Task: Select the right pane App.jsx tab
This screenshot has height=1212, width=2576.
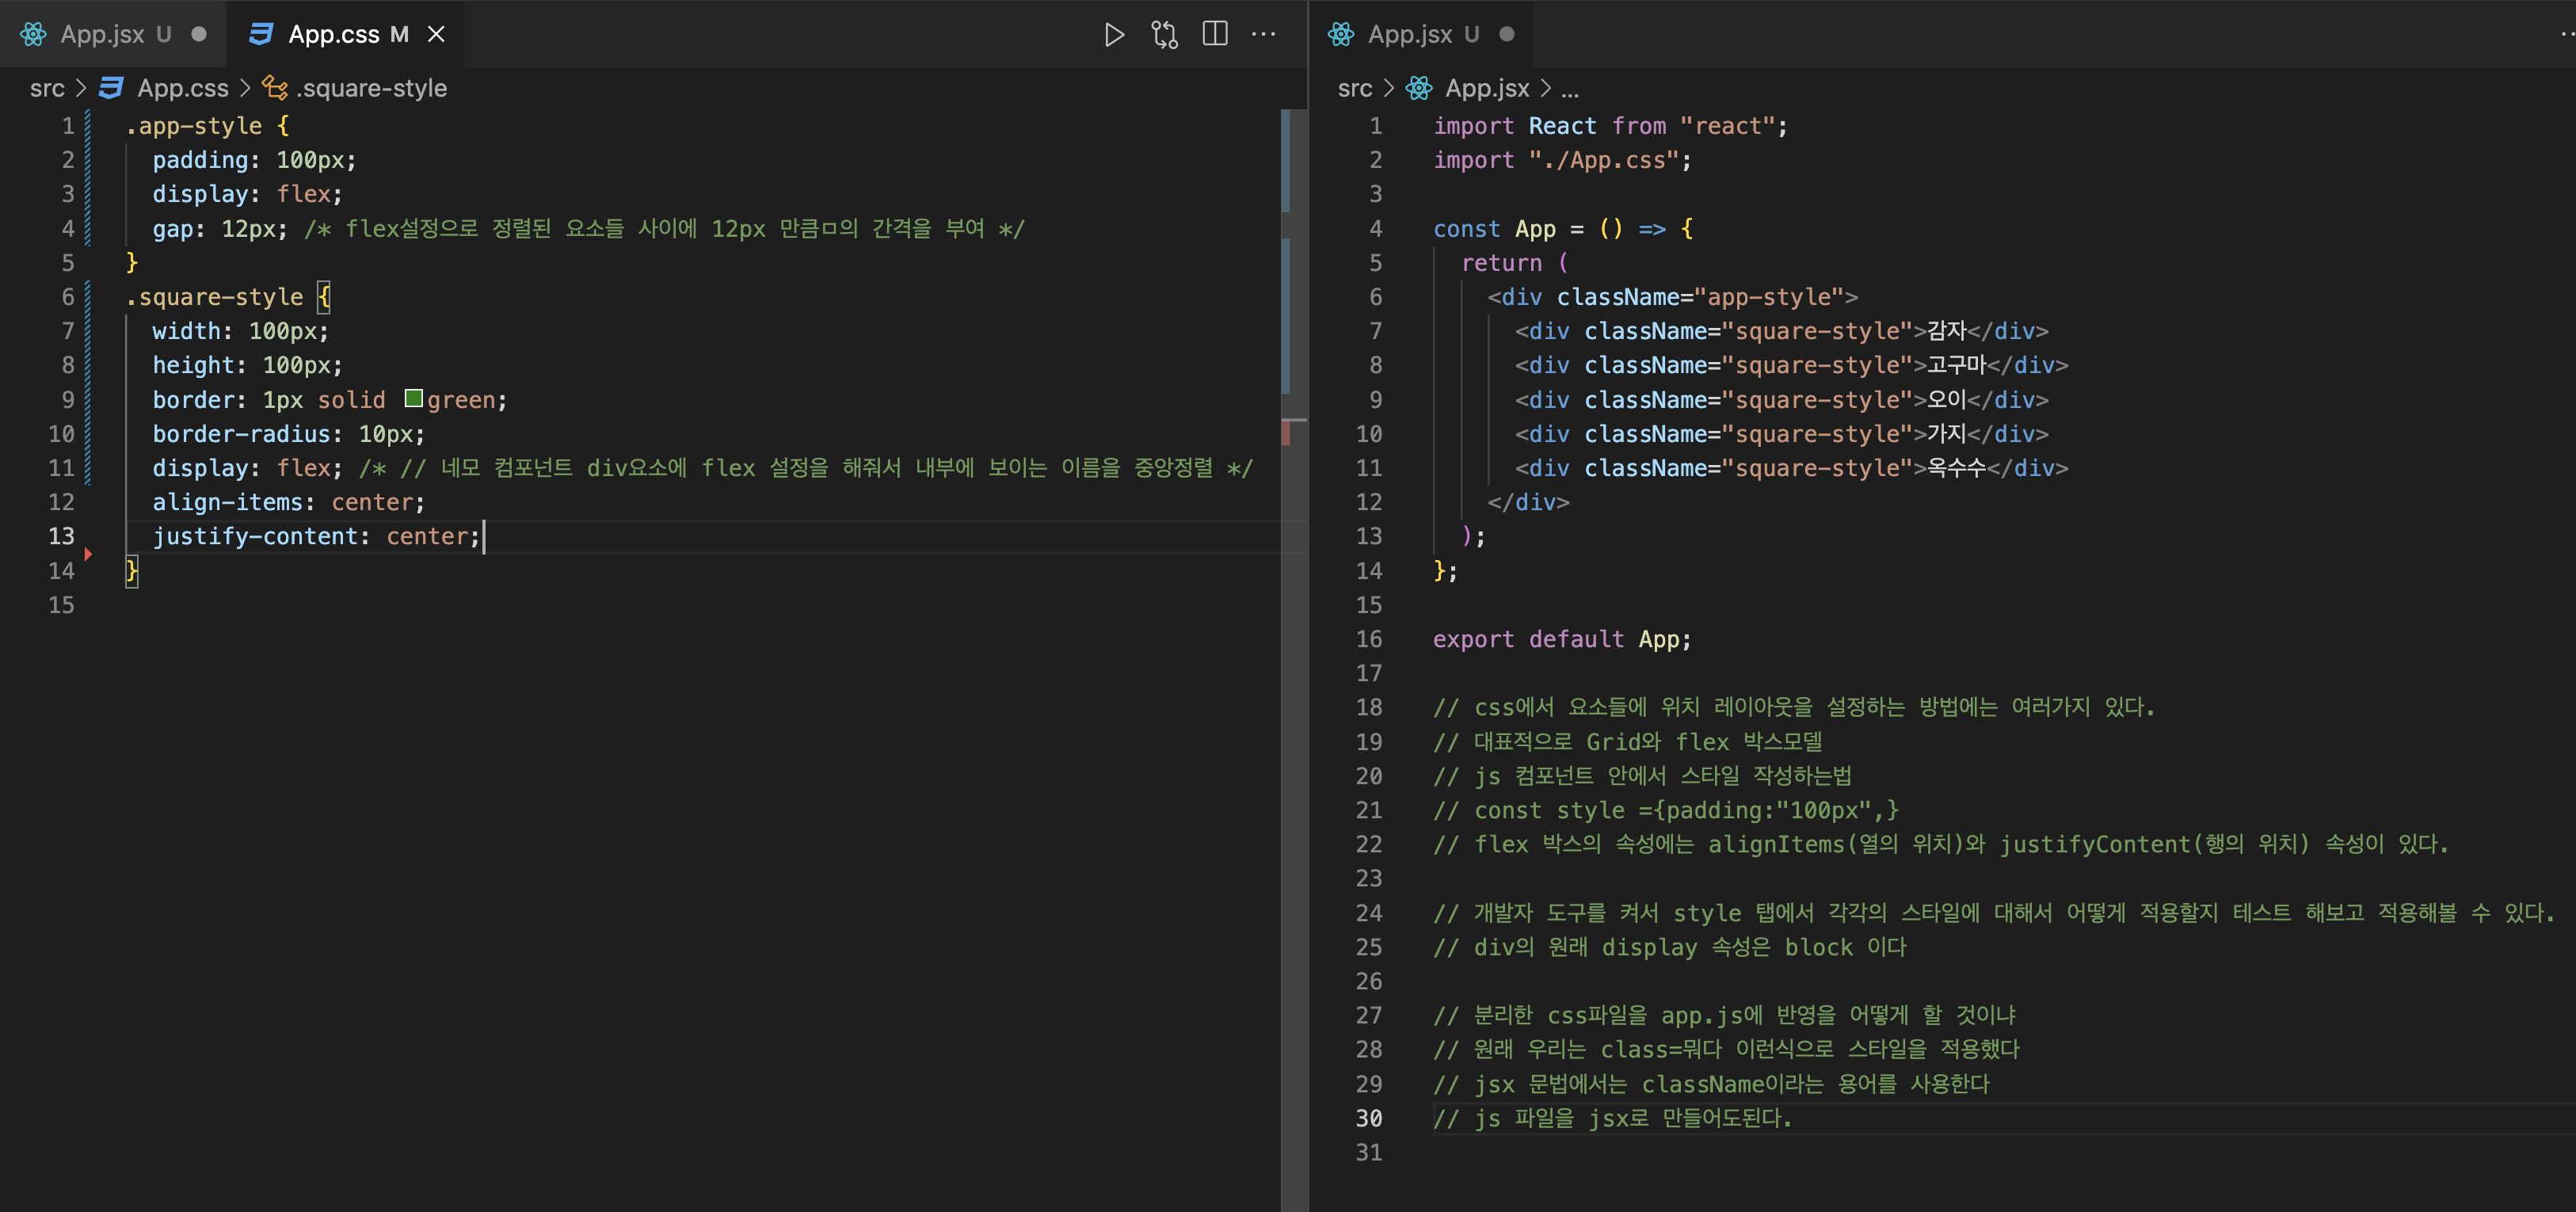Action: tap(1410, 35)
